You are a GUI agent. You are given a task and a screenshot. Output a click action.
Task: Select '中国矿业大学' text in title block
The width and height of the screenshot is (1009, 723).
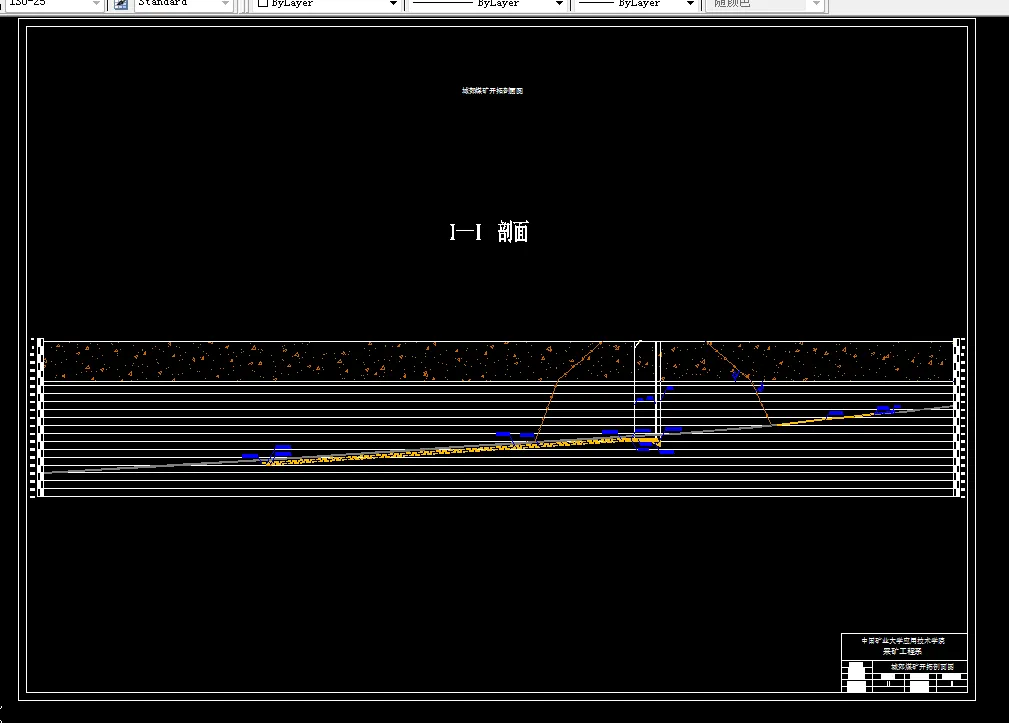[882, 641]
